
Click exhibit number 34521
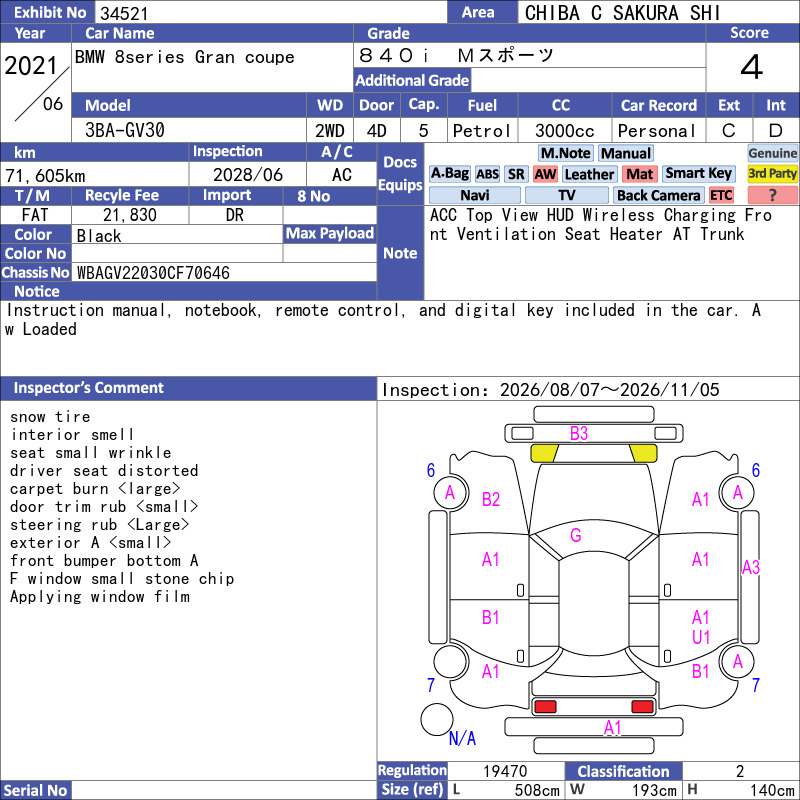coord(124,13)
